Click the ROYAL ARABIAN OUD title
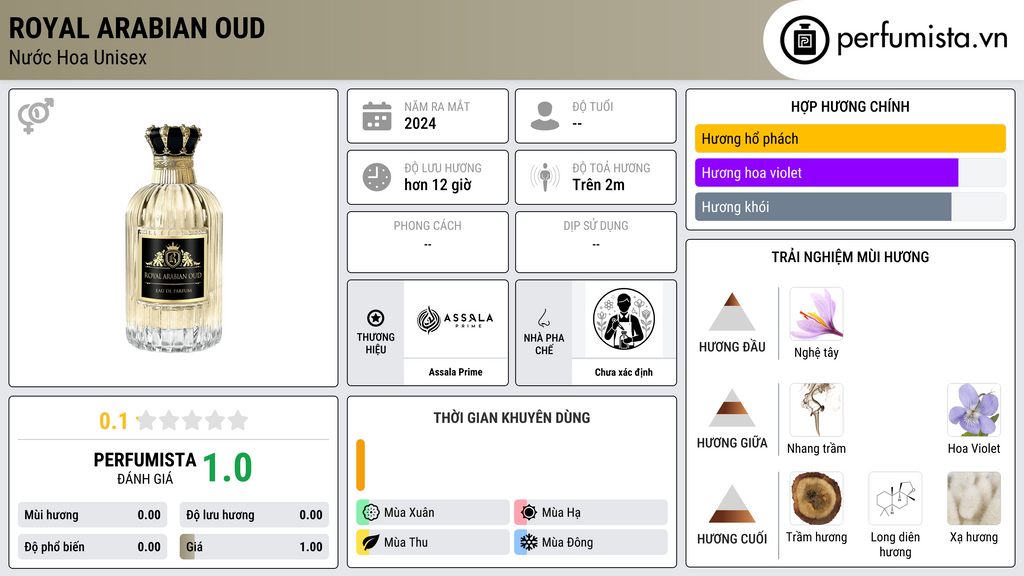The width and height of the screenshot is (1024, 576). (x=136, y=28)
